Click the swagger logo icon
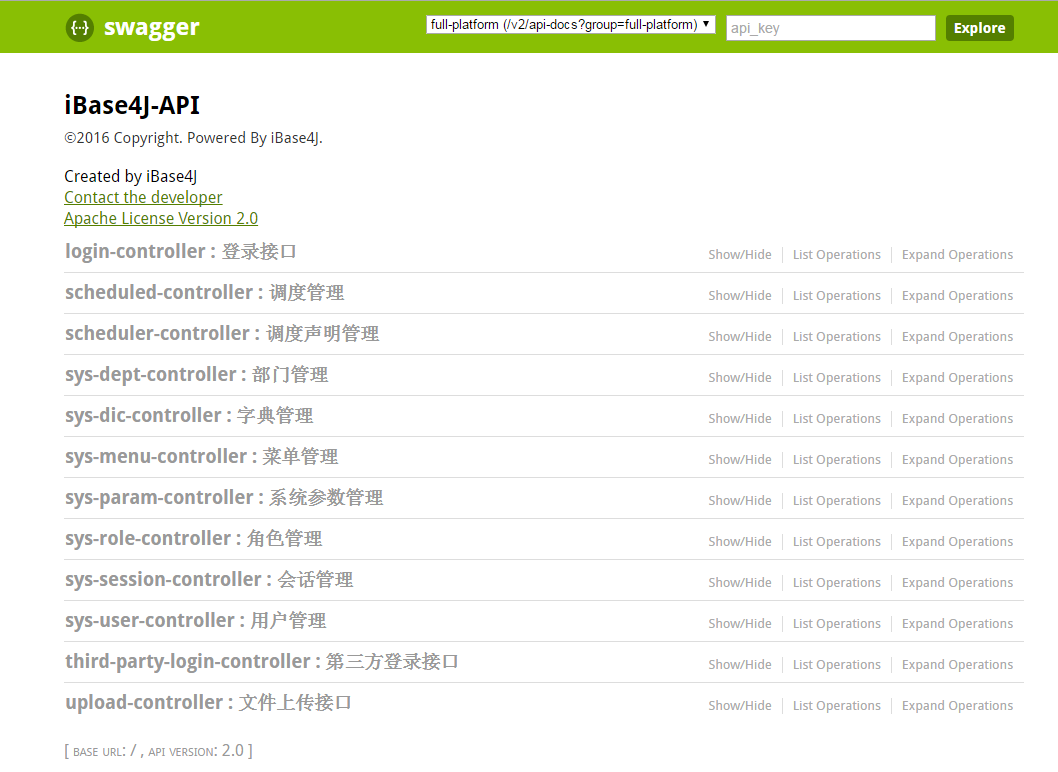 80,28
